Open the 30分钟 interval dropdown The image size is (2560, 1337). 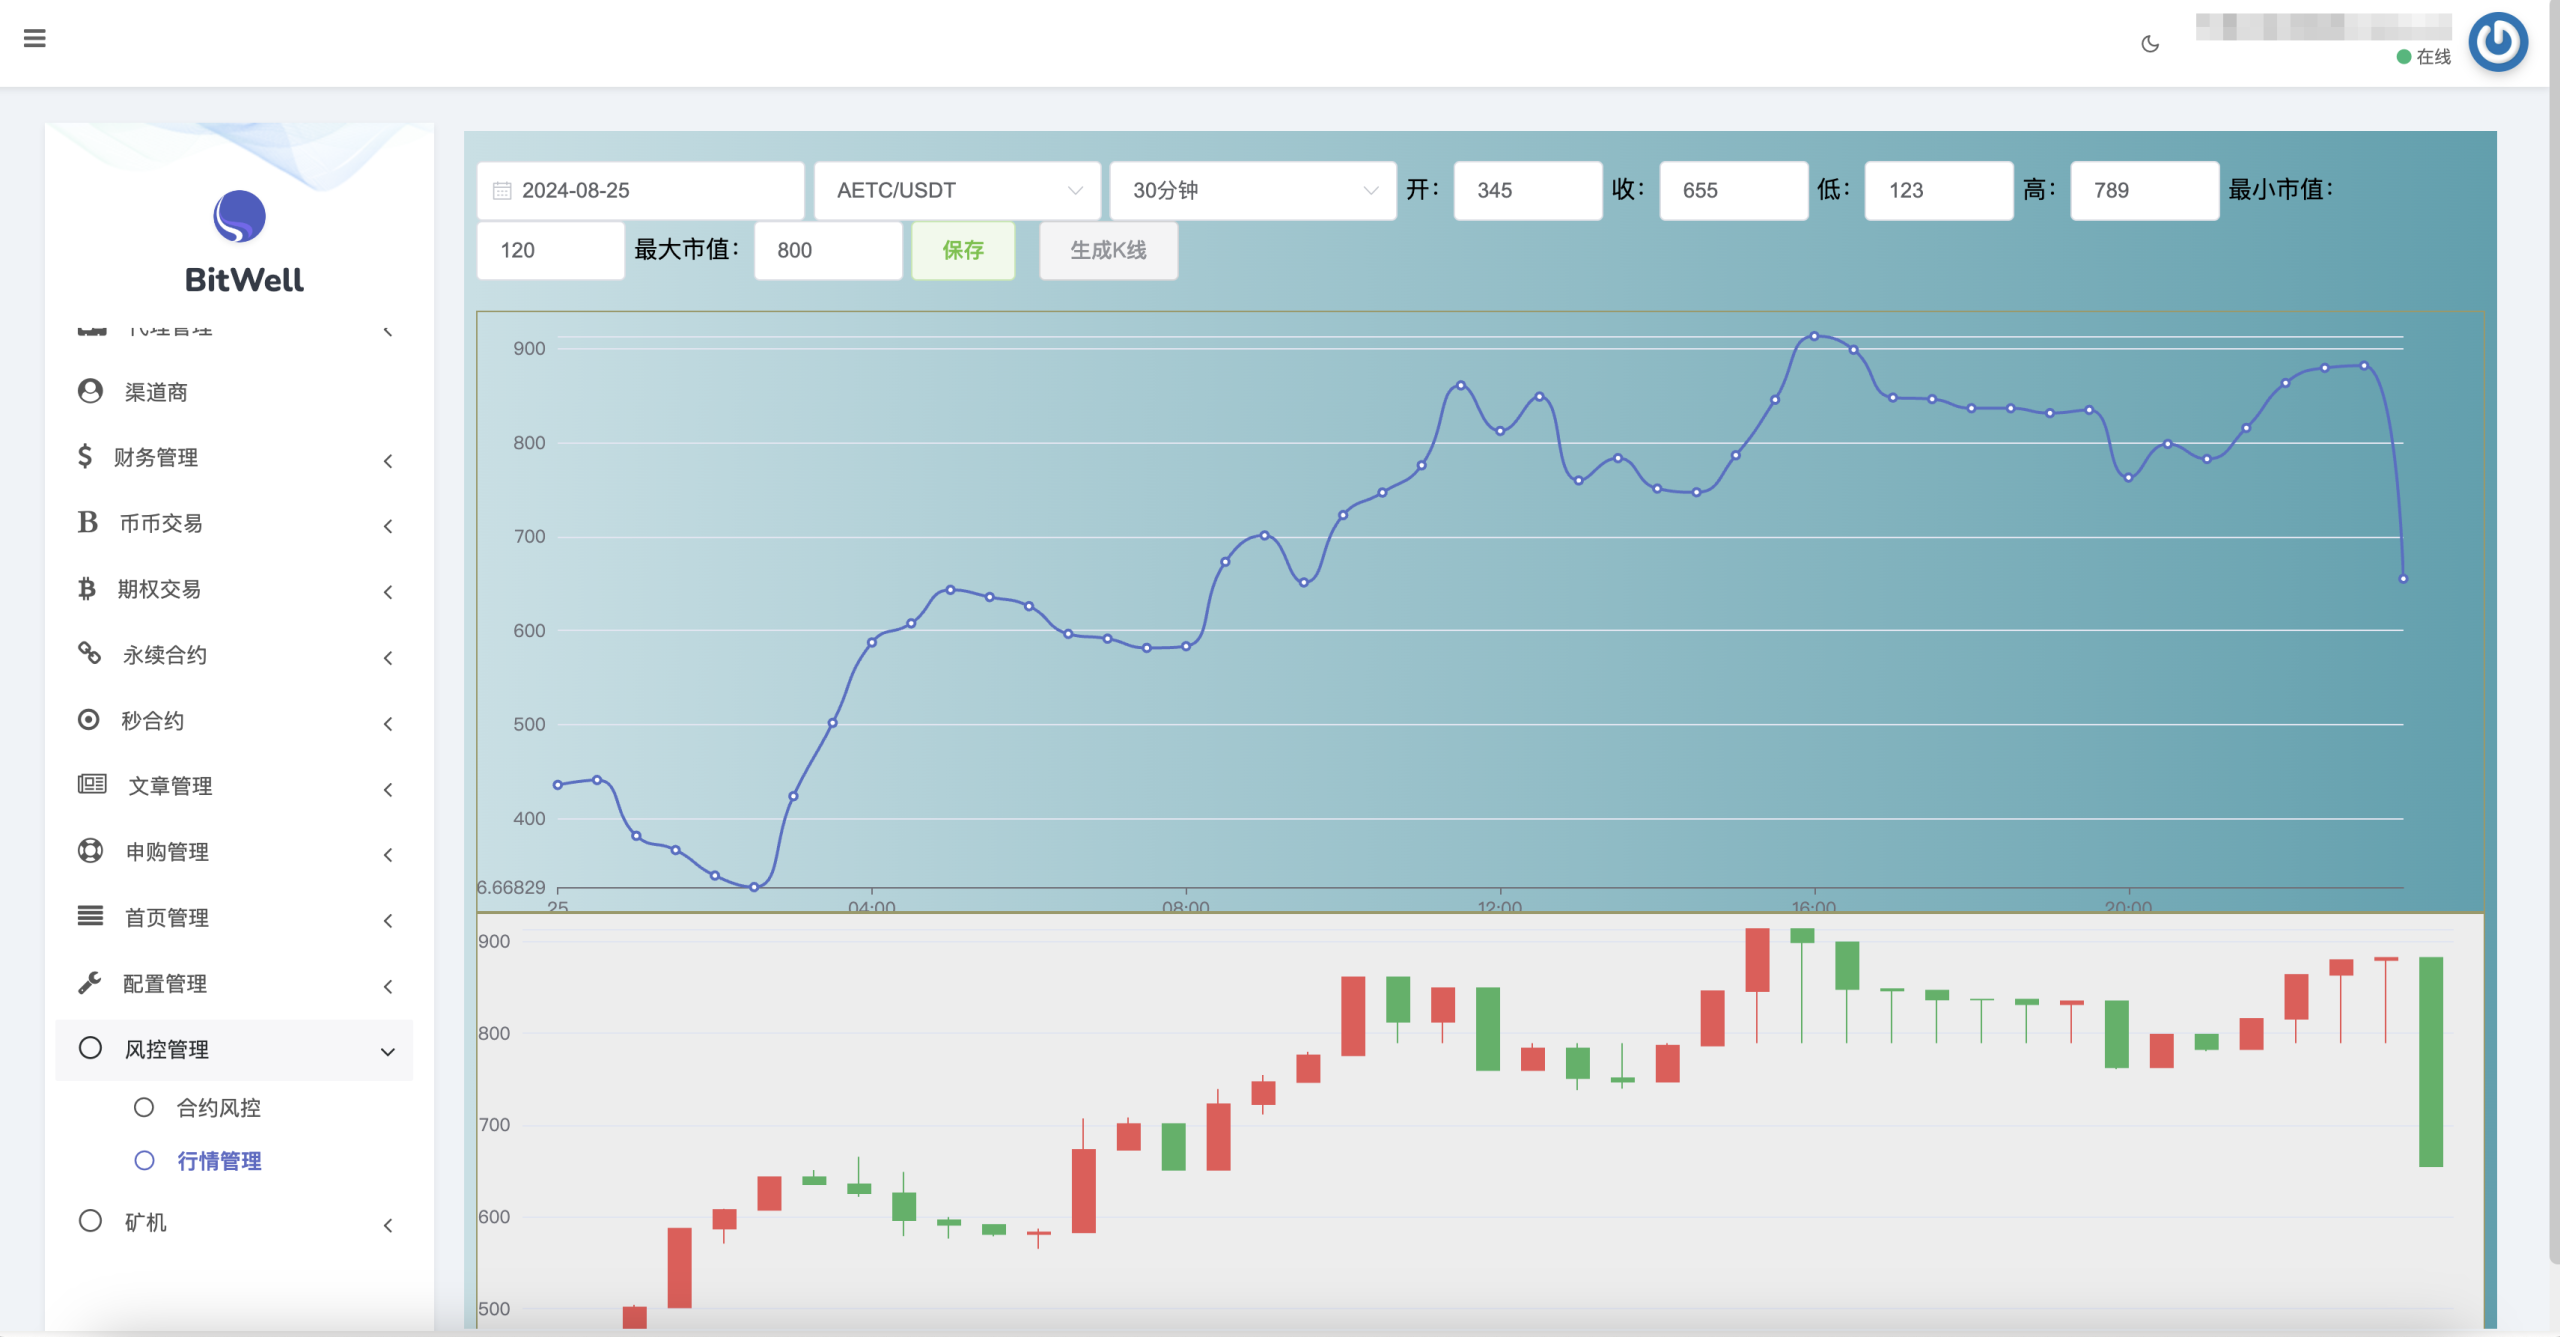pos(1252,191)
